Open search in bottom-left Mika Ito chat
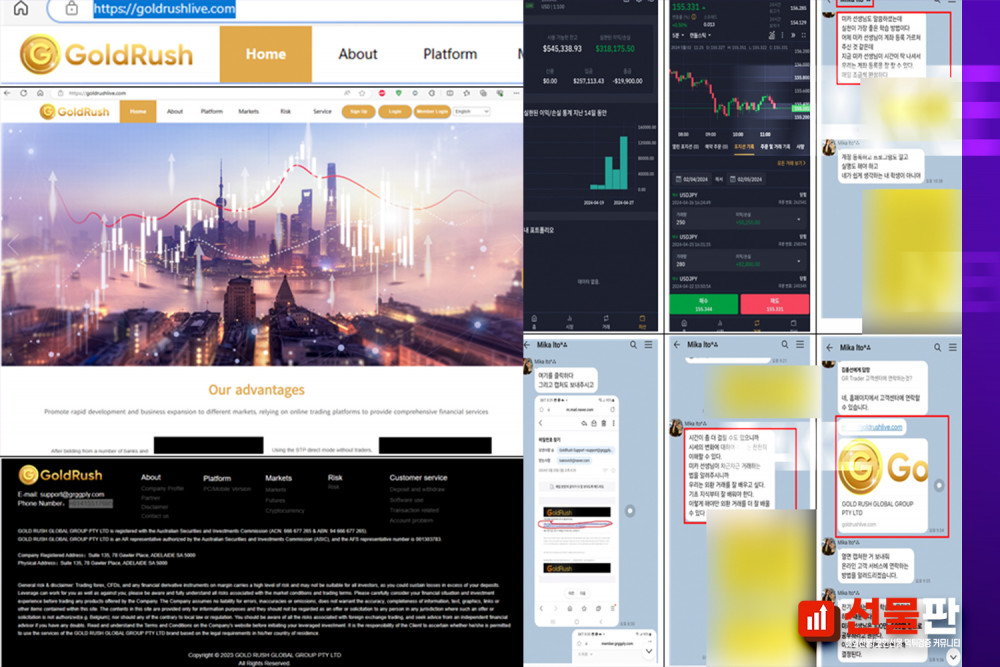The image size is (1000, 667). [x=632, y=345]
